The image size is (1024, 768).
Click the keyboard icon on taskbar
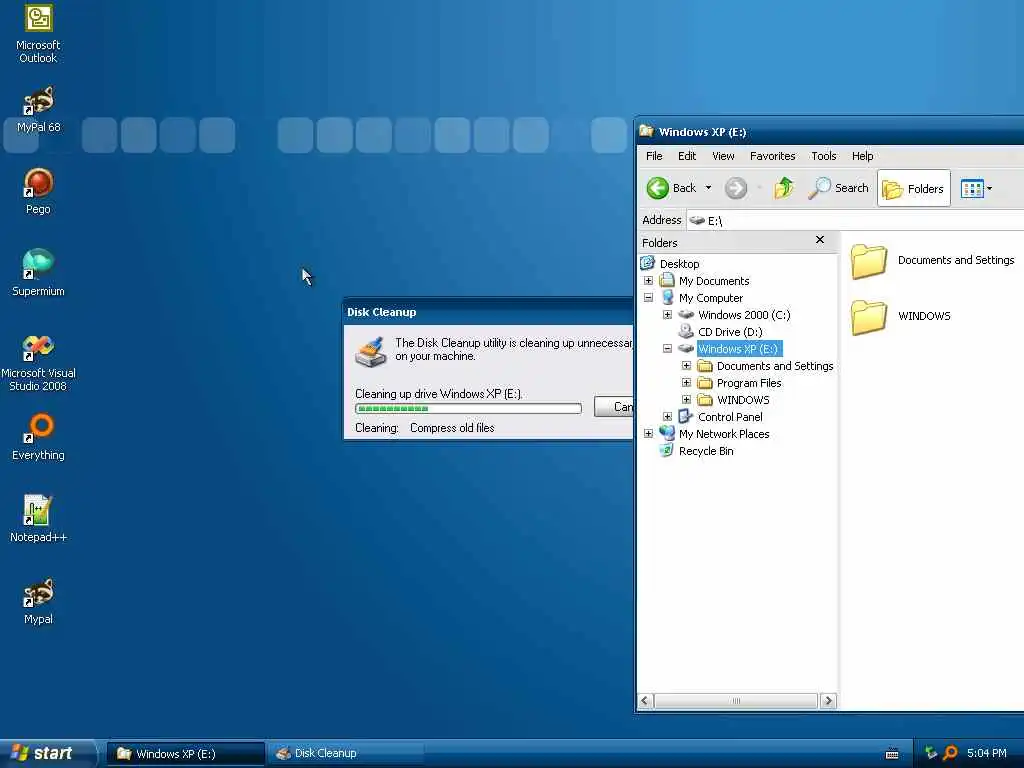point(892,754)
